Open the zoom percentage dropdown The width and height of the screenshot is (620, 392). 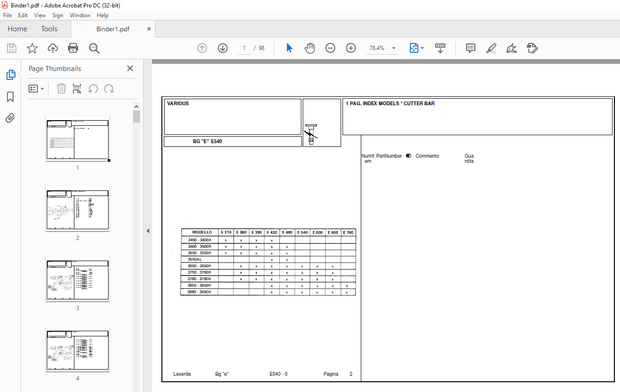394,48
